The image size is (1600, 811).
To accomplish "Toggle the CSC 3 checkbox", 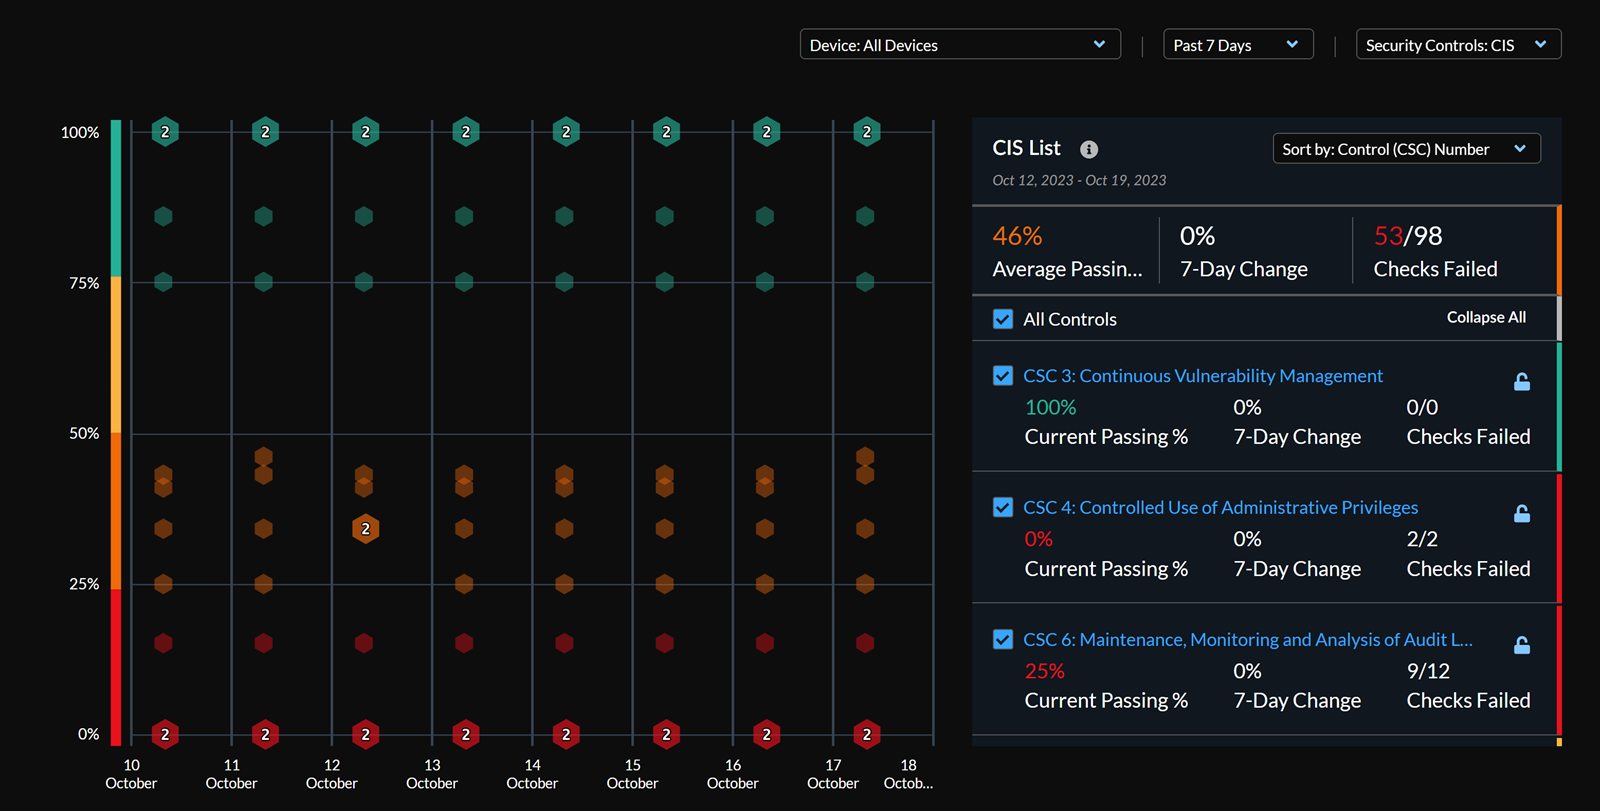I will pos(1003,376).
